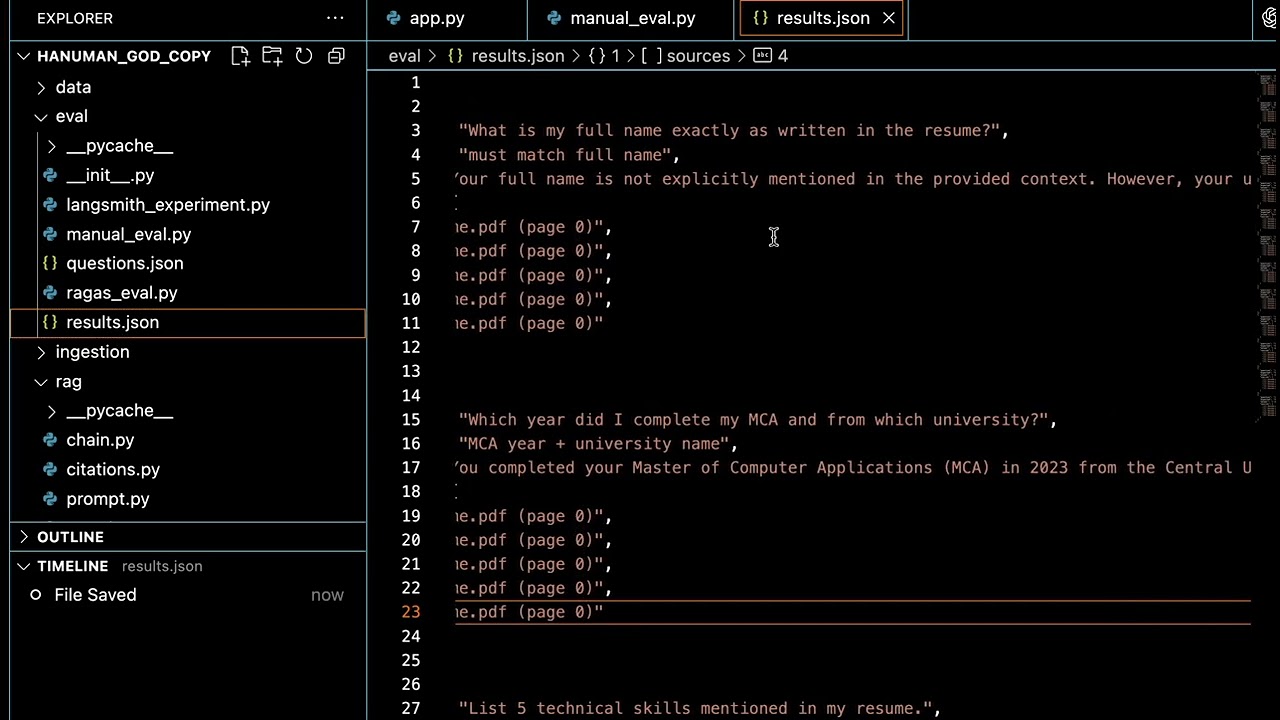Open citations.py file

click(113, 469)
